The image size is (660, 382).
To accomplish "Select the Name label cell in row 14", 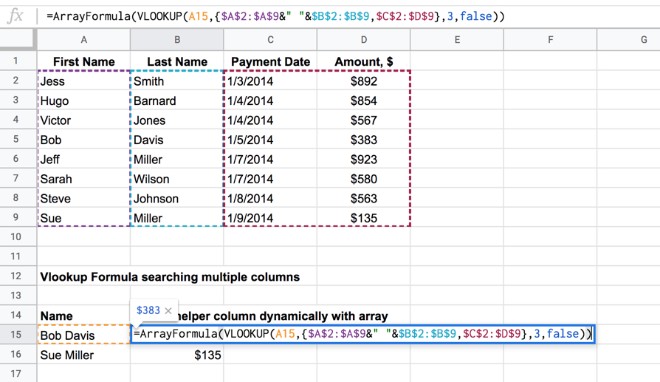I will pos(84,316).
